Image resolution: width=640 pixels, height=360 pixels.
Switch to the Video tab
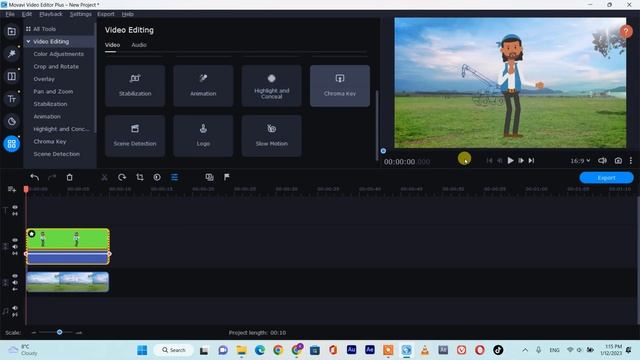tap(112, 45)
